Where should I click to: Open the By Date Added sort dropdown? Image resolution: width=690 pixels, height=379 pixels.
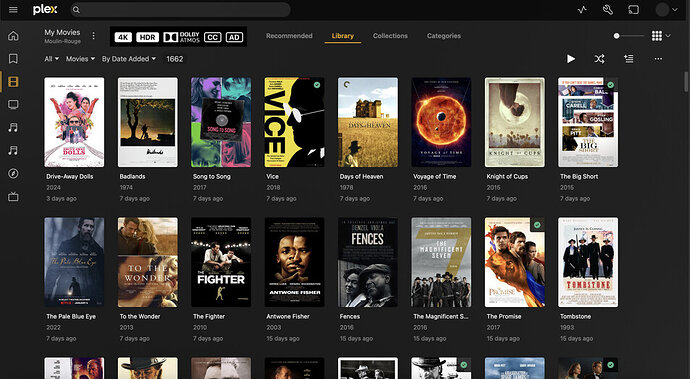tap(128, 59)
